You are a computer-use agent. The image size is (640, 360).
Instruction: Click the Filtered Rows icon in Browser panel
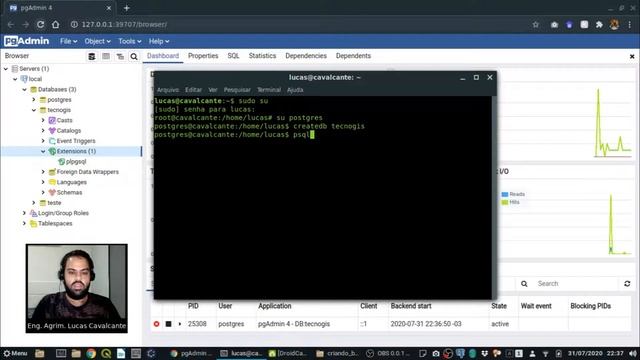pos(120,56)
